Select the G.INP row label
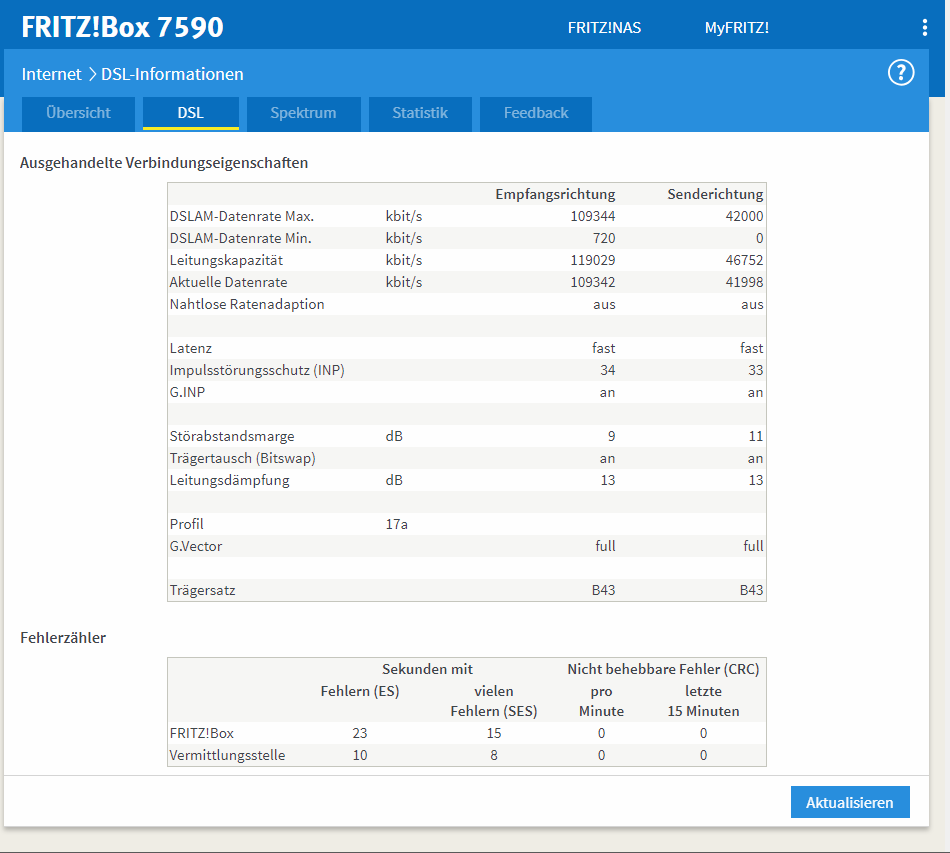 coord(187,393)
